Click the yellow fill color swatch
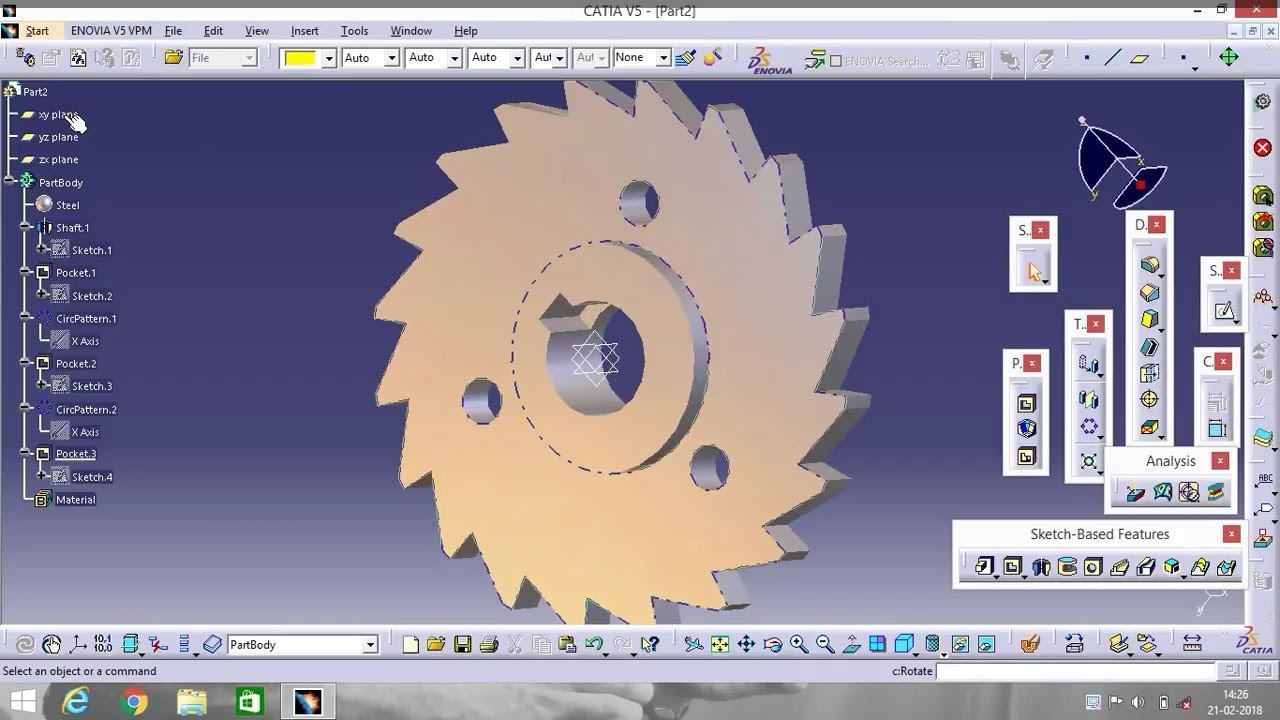The height and width of the screenshot is (720, 1280). click(300, 58)
